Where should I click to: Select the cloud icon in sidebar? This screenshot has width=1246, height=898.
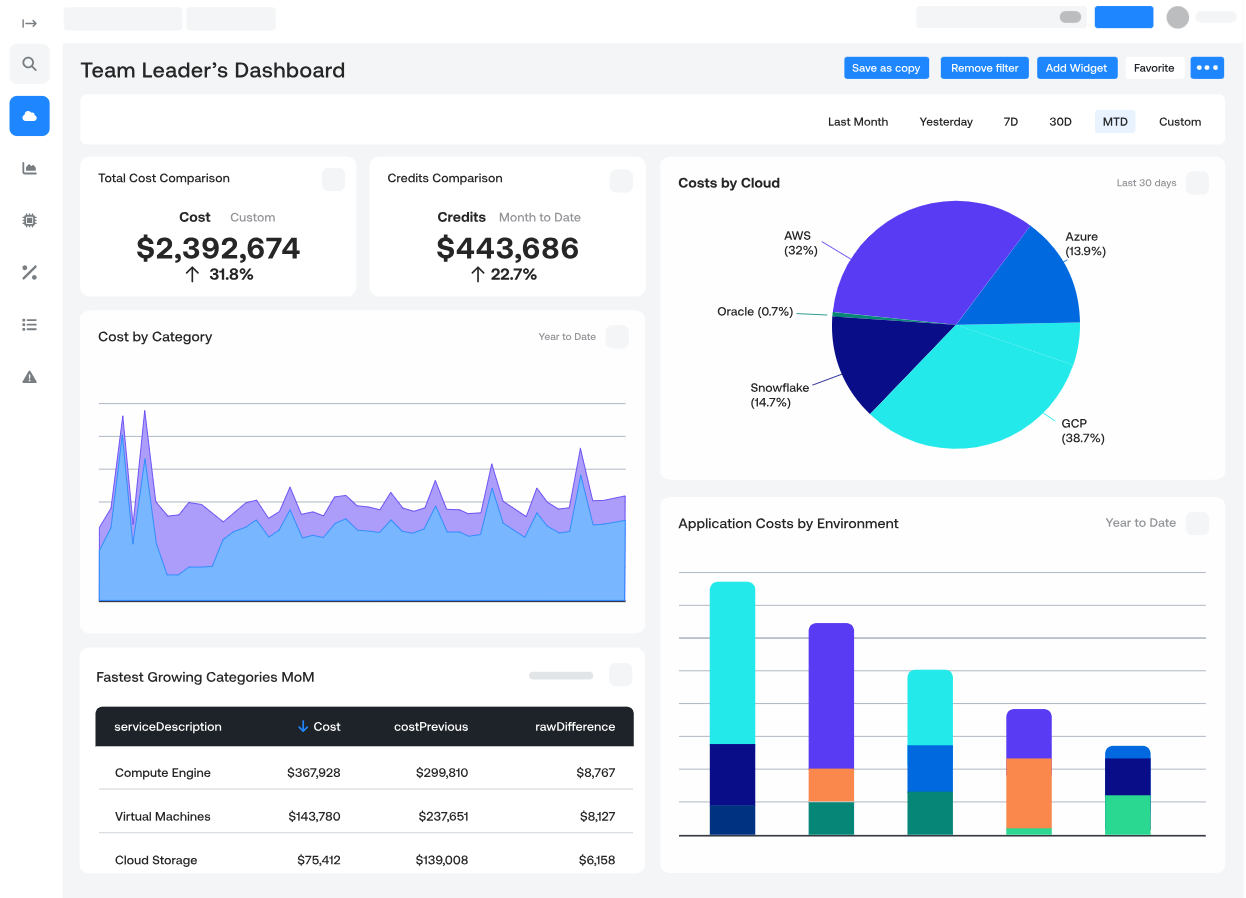(x=29, y=116)
